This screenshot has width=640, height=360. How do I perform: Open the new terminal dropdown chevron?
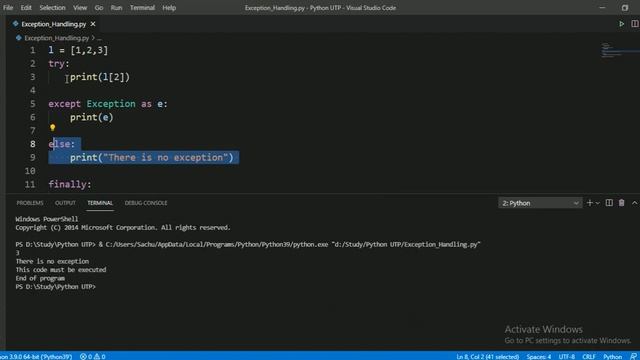tap(598, 203)
